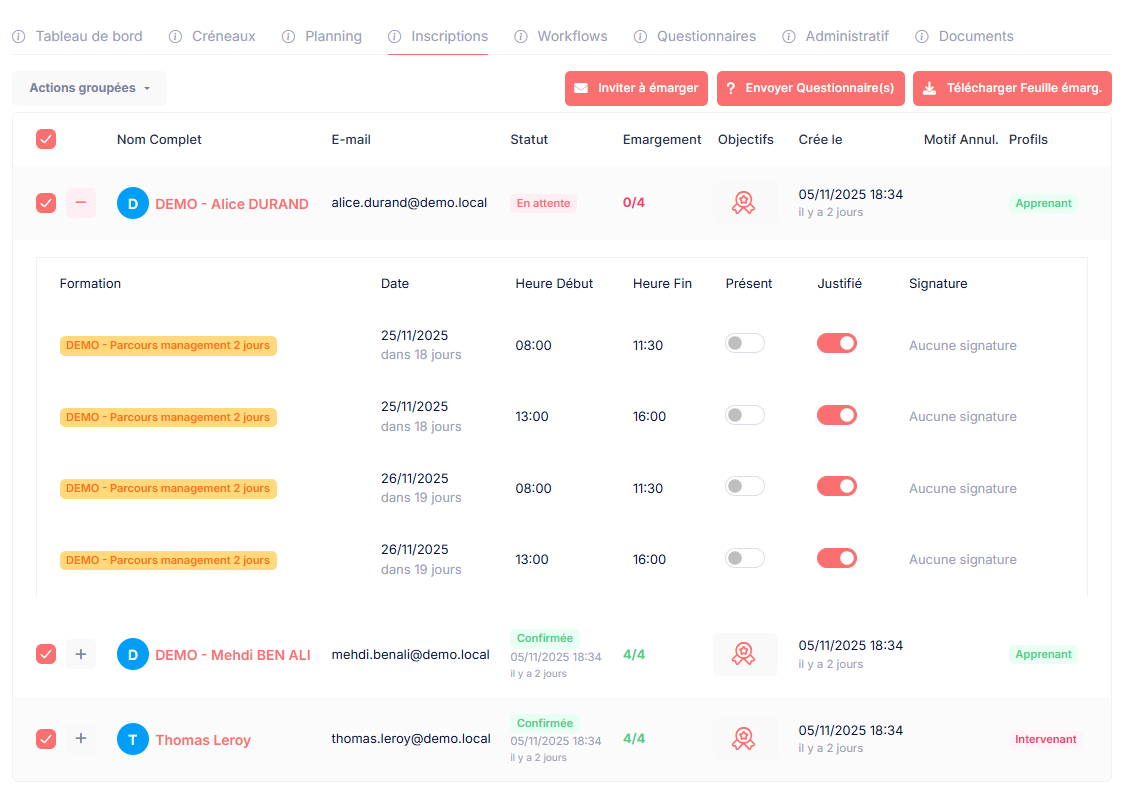Disable Justifié toggle for 26/11/2025 13:00 session
This screenshot has height=790, width=1141.
click(x=837, y=558)
